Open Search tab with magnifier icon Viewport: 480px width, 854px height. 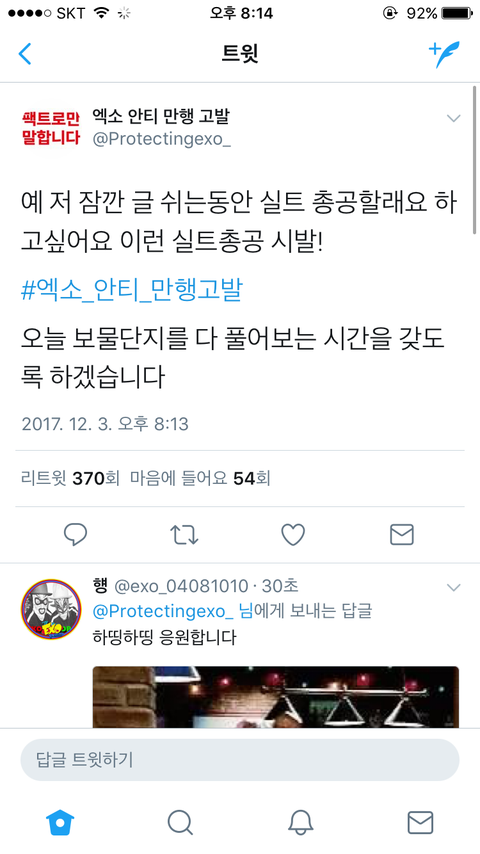click(180, 822)
